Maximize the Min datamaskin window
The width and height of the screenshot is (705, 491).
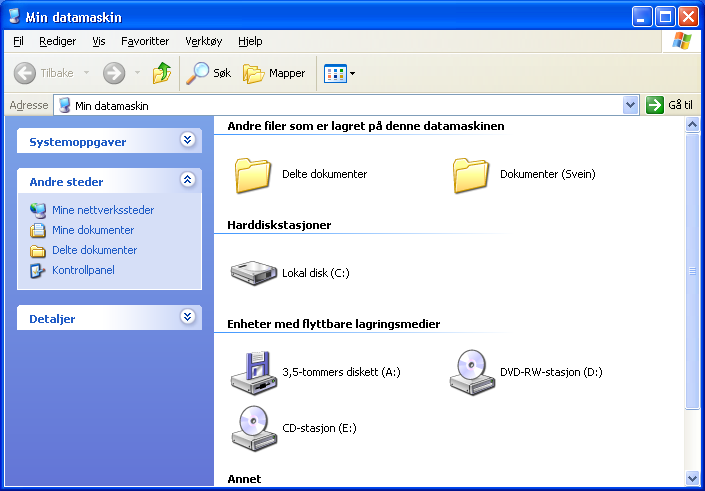tap(665, 17)
